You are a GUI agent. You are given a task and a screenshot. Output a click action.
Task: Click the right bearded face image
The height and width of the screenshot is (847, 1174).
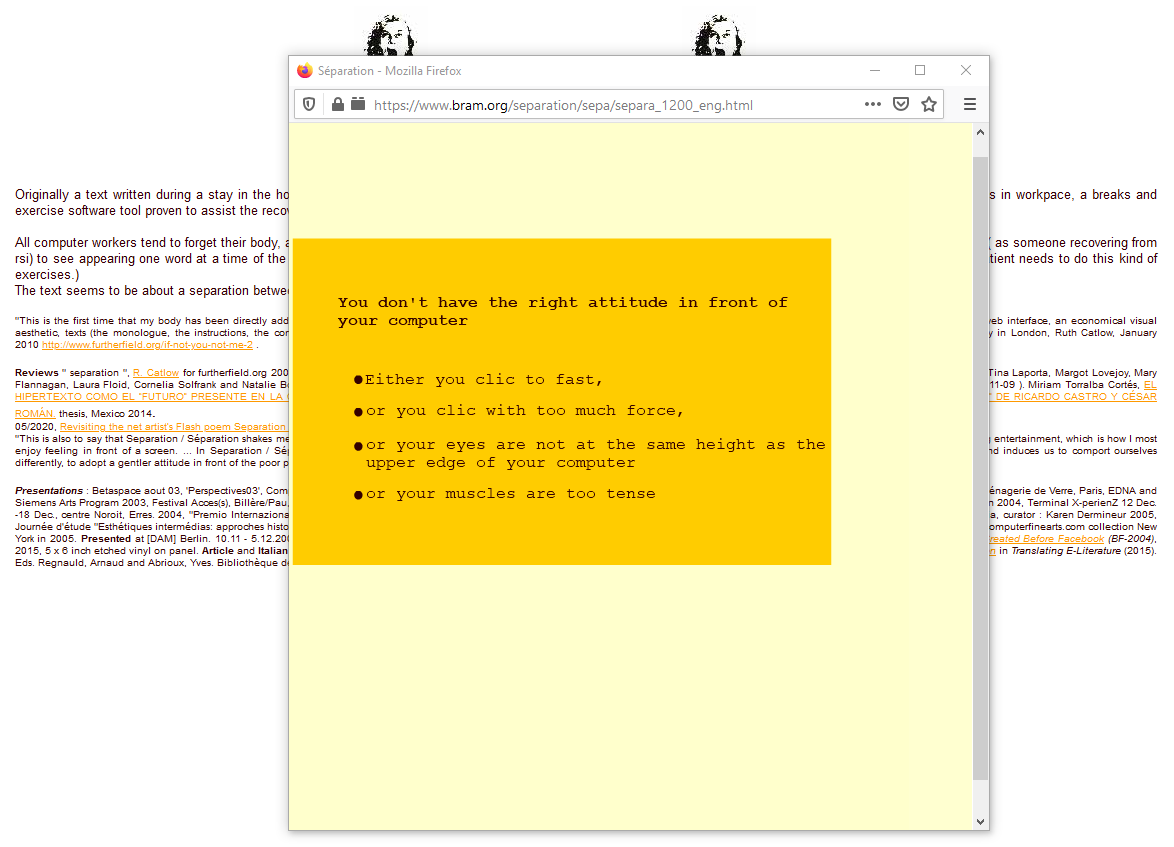[718, 36]
